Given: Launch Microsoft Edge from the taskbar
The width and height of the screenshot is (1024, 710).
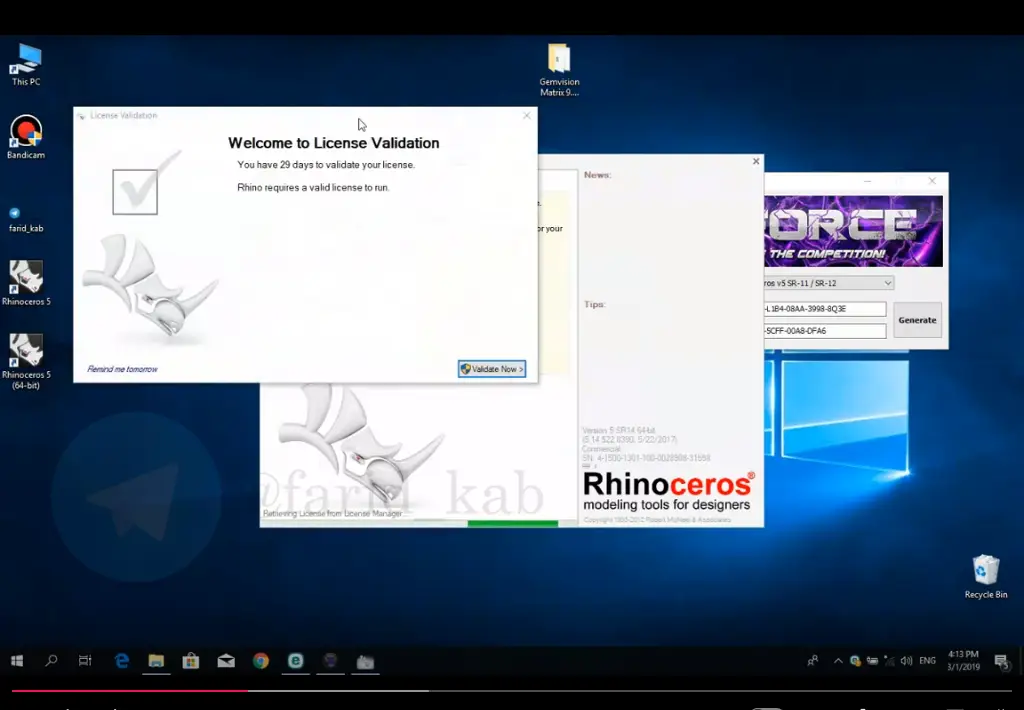Looking at the screenshot, I should [121, 661].
